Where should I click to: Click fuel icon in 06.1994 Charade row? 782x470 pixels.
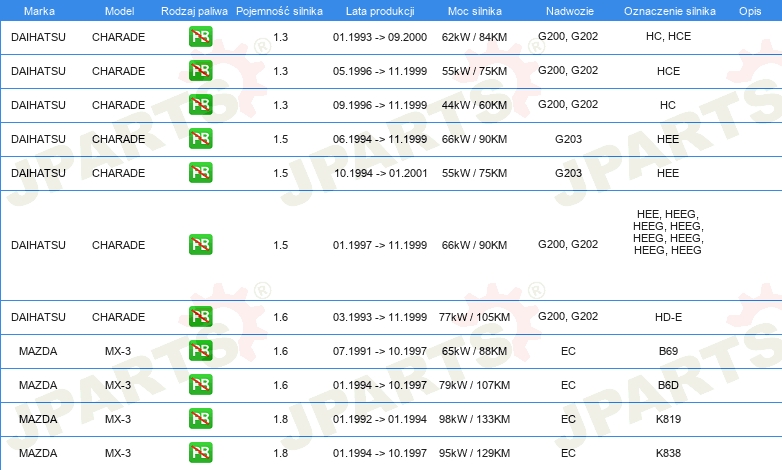coord(200,138)
